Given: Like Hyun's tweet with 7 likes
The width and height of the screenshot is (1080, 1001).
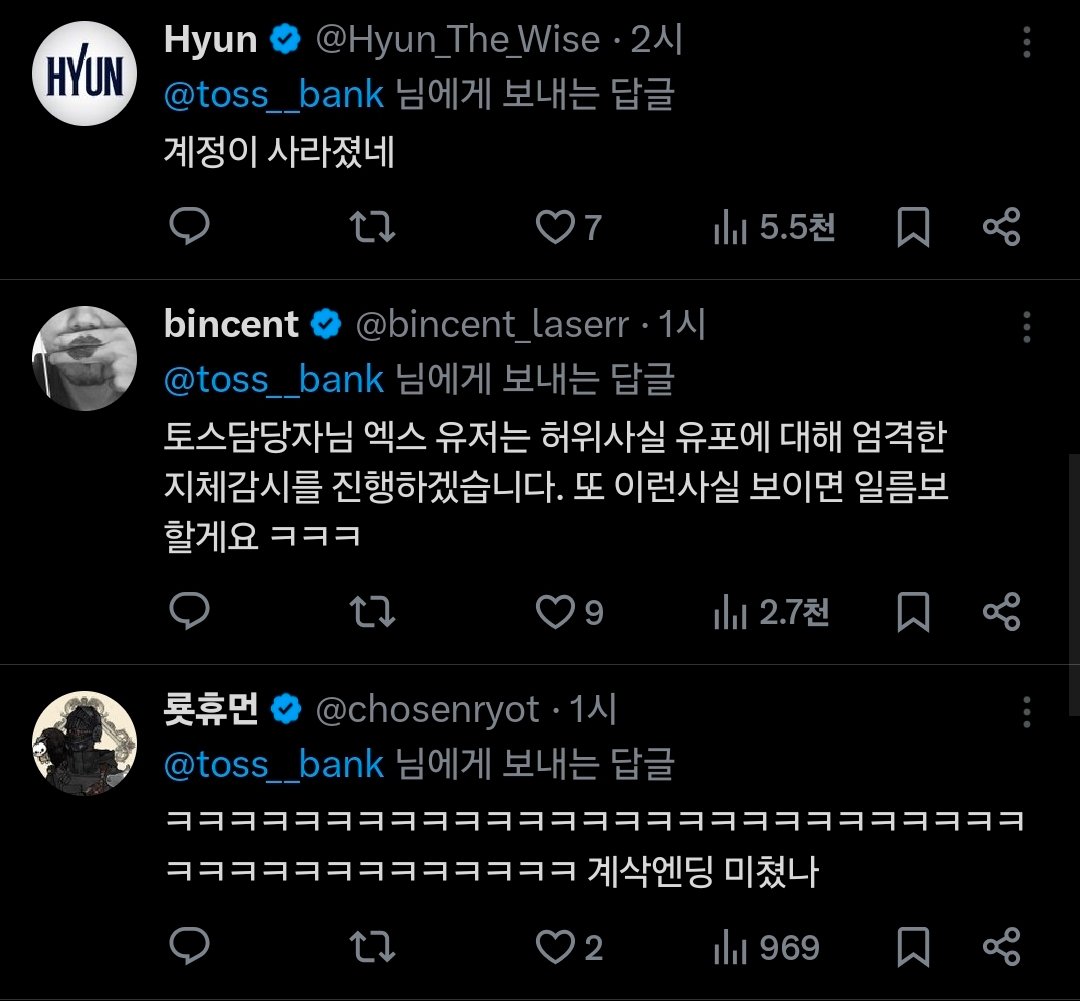Looking at the screenshot, I should (x=554, y=227).
